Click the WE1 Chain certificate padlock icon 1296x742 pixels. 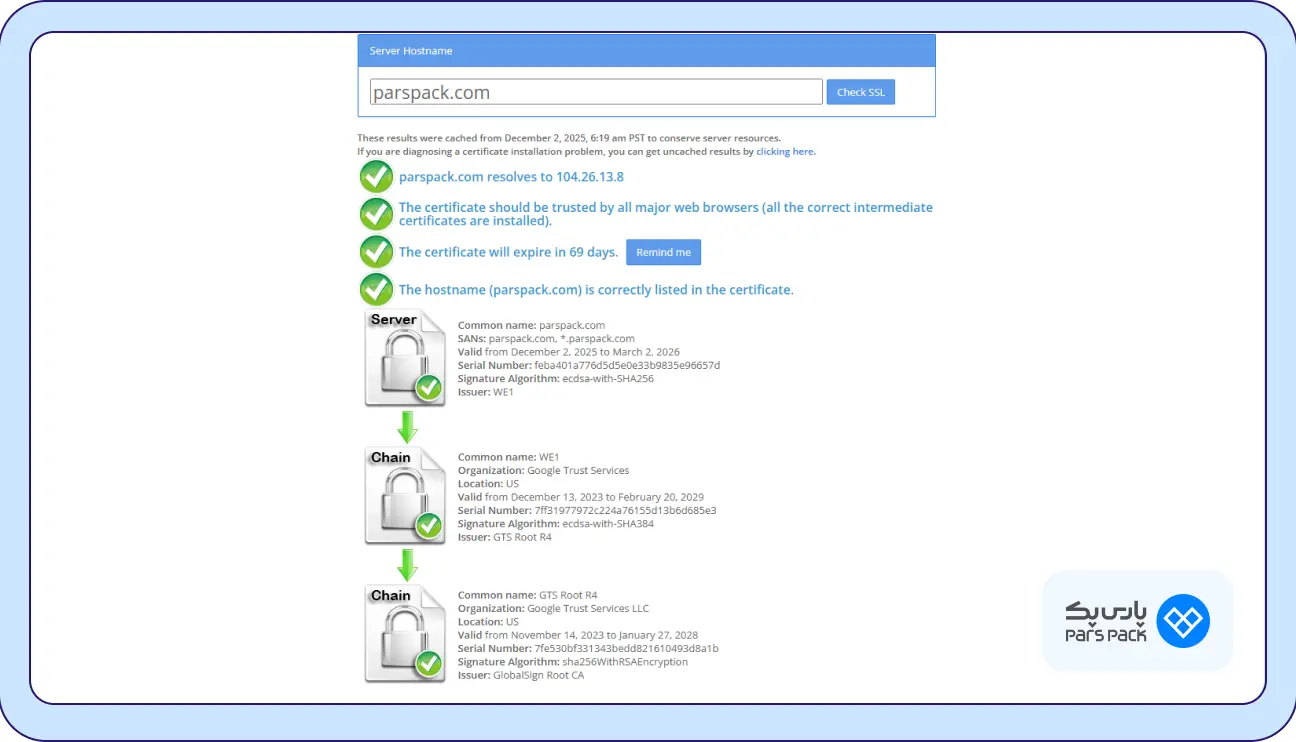pos(405,496)
